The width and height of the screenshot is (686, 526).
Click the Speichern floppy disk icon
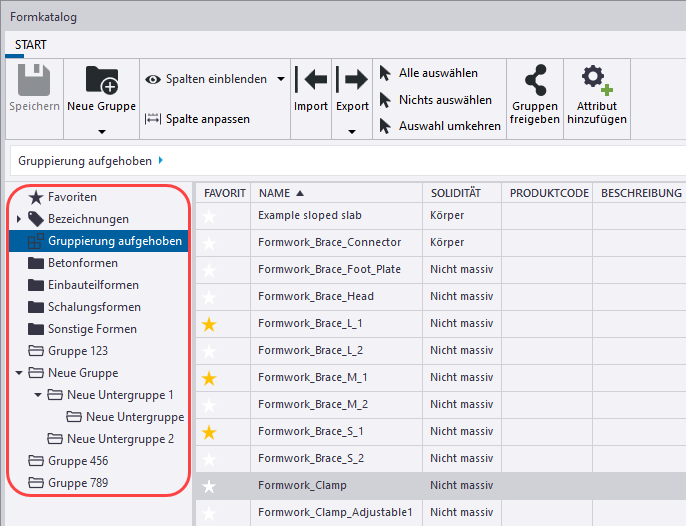(x=35, y=80)
